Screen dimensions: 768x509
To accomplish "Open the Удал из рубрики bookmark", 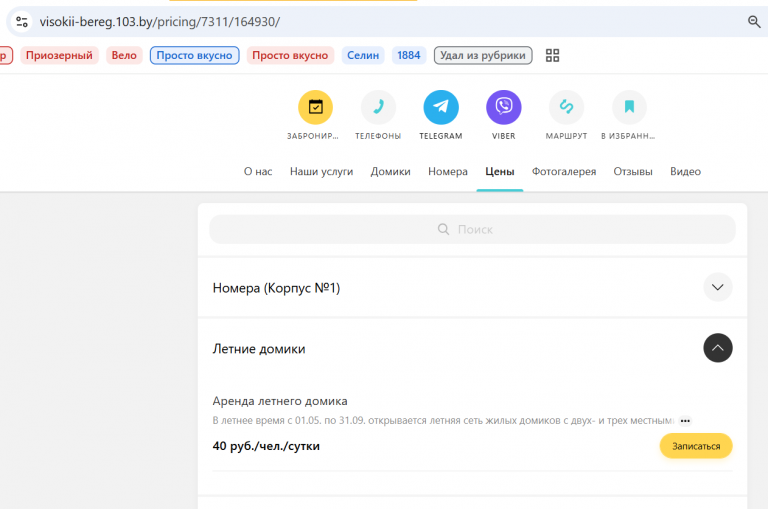I will (x=483, y=55).
